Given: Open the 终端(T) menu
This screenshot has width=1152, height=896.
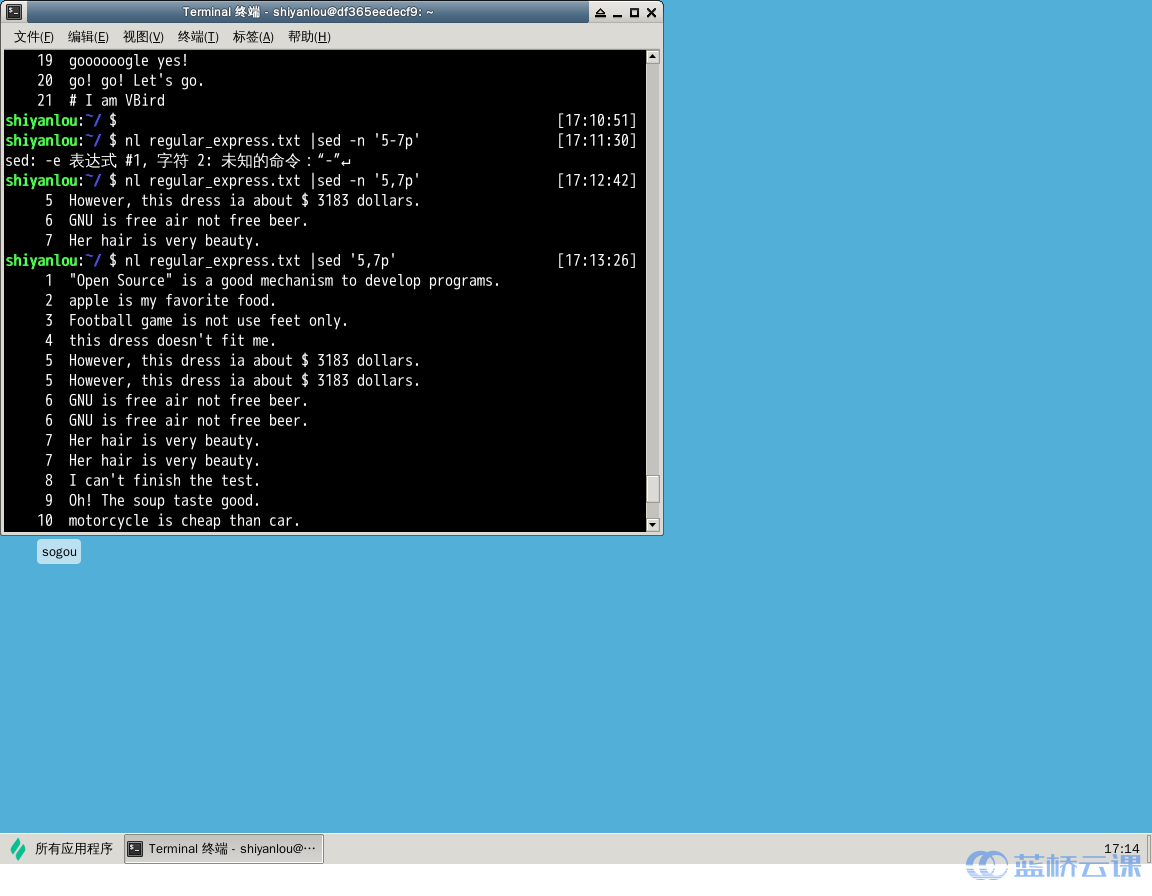Looking at the screenshot, I should 198,37.
